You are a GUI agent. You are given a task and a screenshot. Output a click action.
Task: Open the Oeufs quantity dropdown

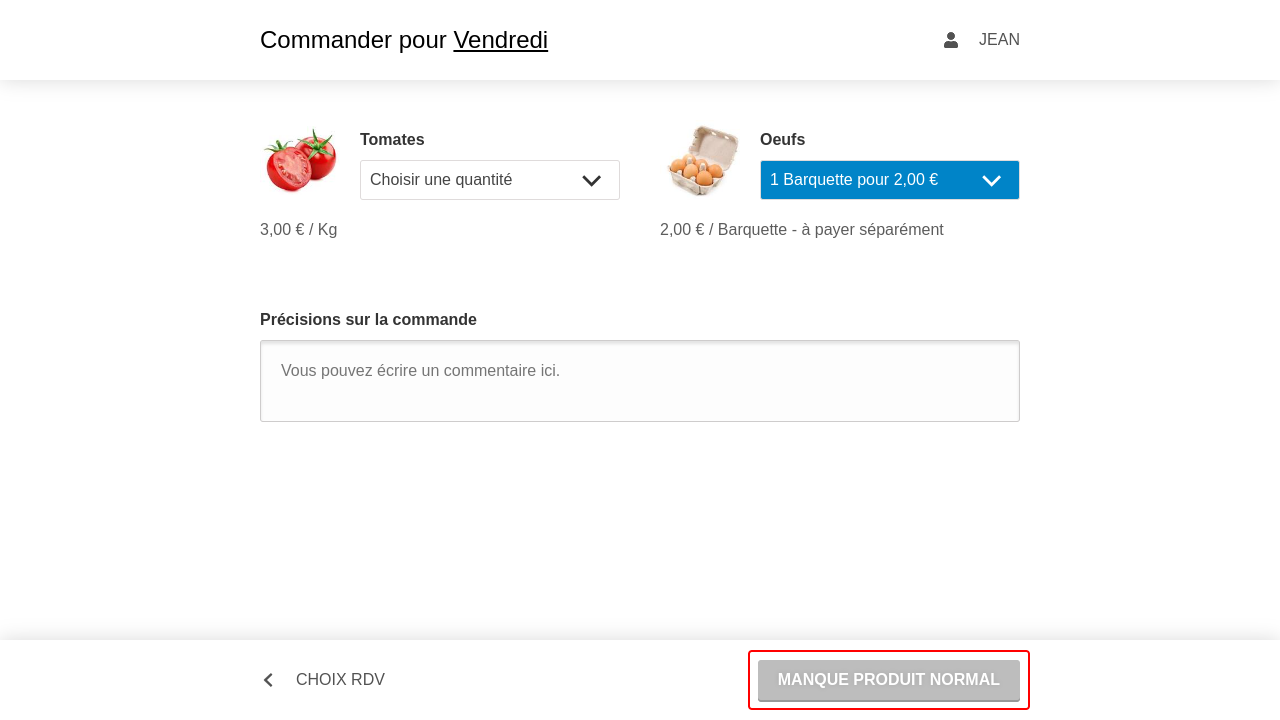pos(890,180)
